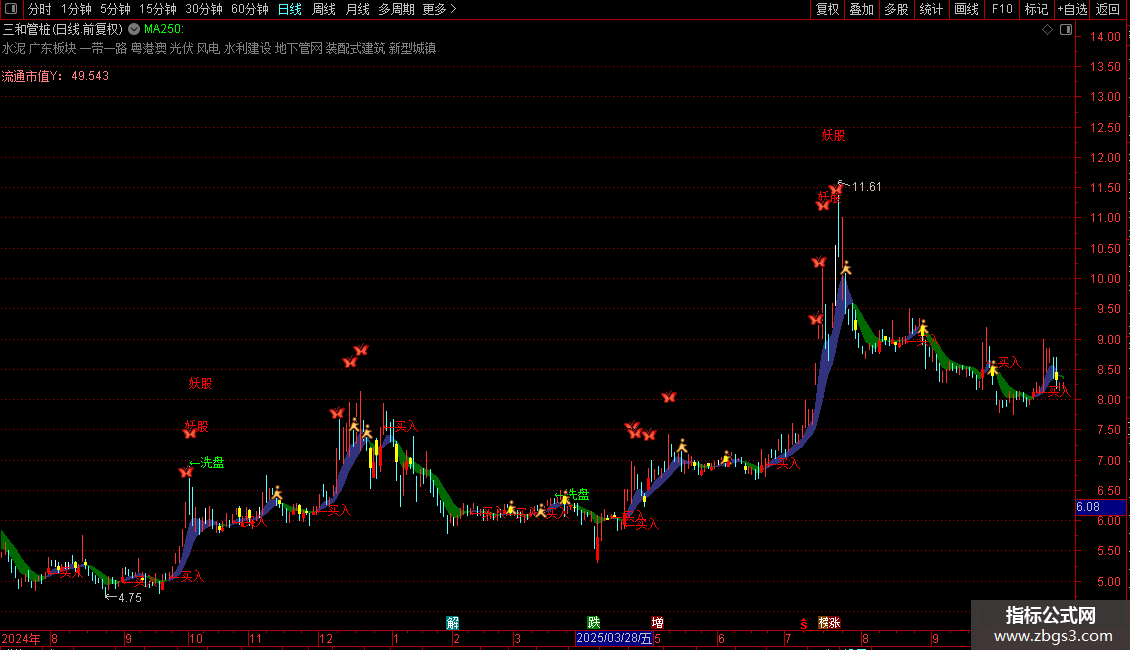Open the F10 company info
The width and height of the screenshot is (1130, 650).
1002,9
